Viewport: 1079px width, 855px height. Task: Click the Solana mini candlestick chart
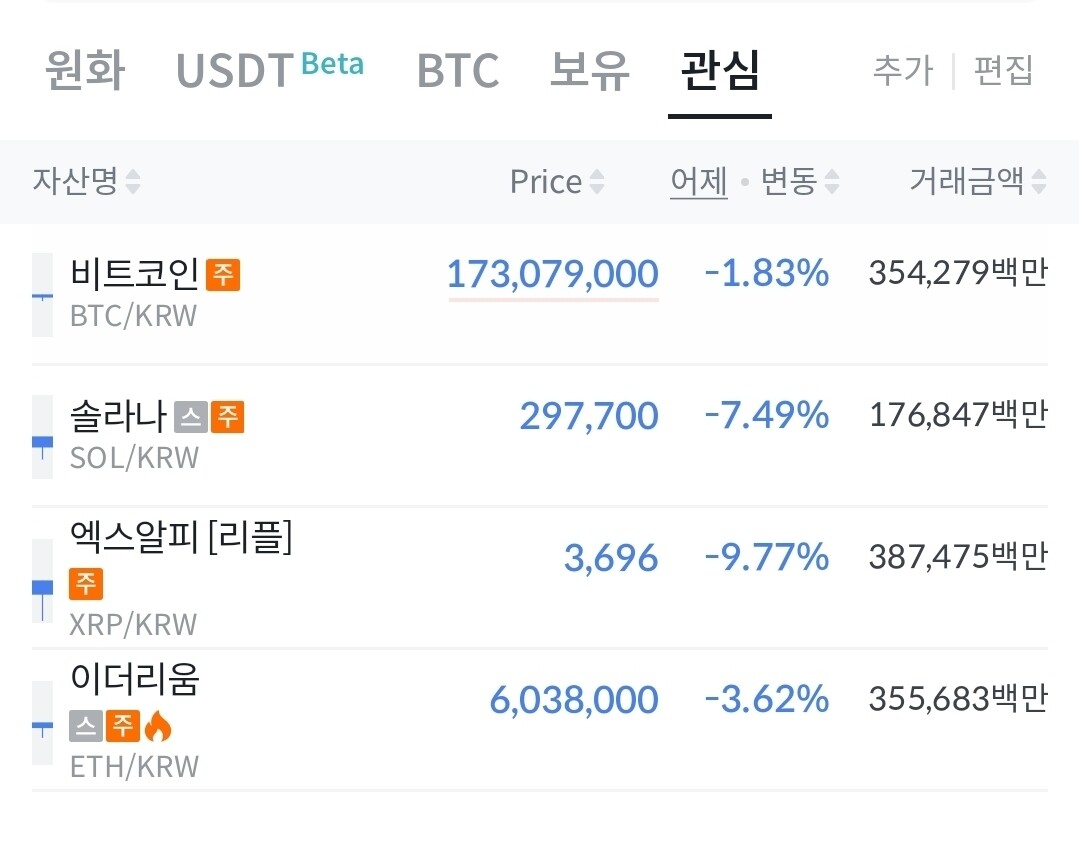42,437
